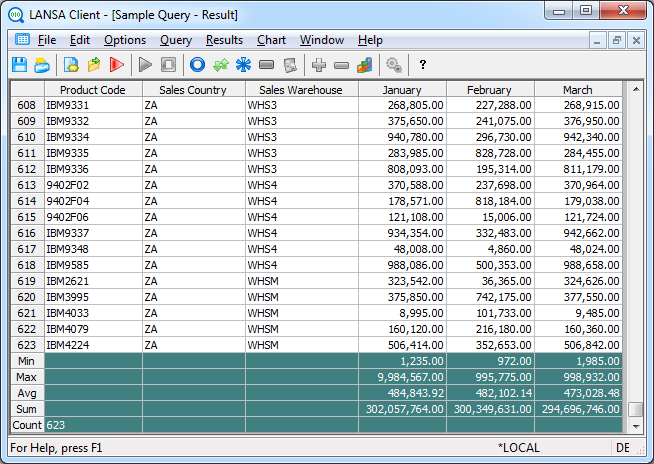
Task: Click the blue asterisk toolbar icon
Action: 243,65
